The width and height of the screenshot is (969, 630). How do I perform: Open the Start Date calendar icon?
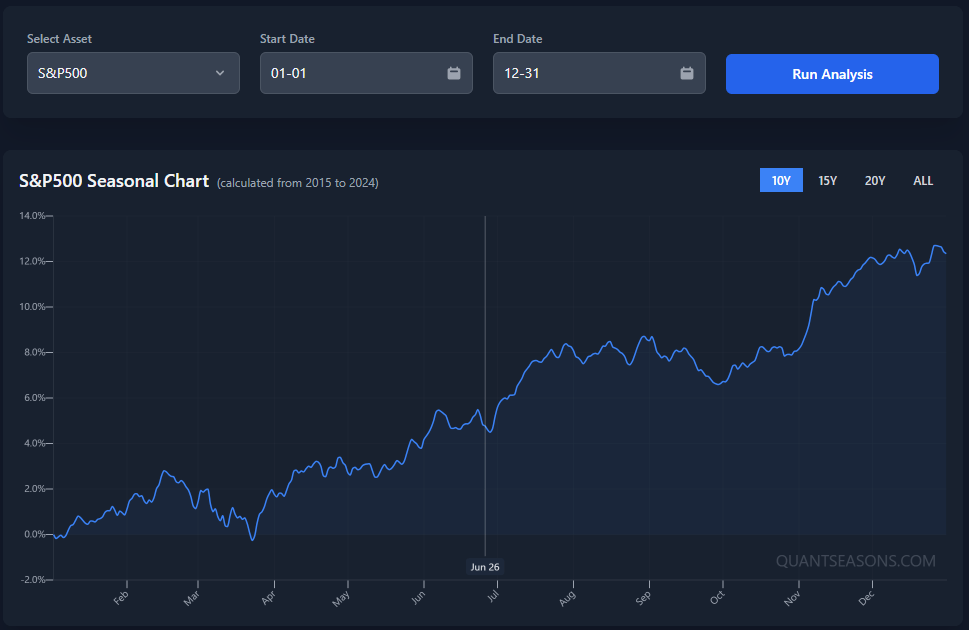point(454,73)
